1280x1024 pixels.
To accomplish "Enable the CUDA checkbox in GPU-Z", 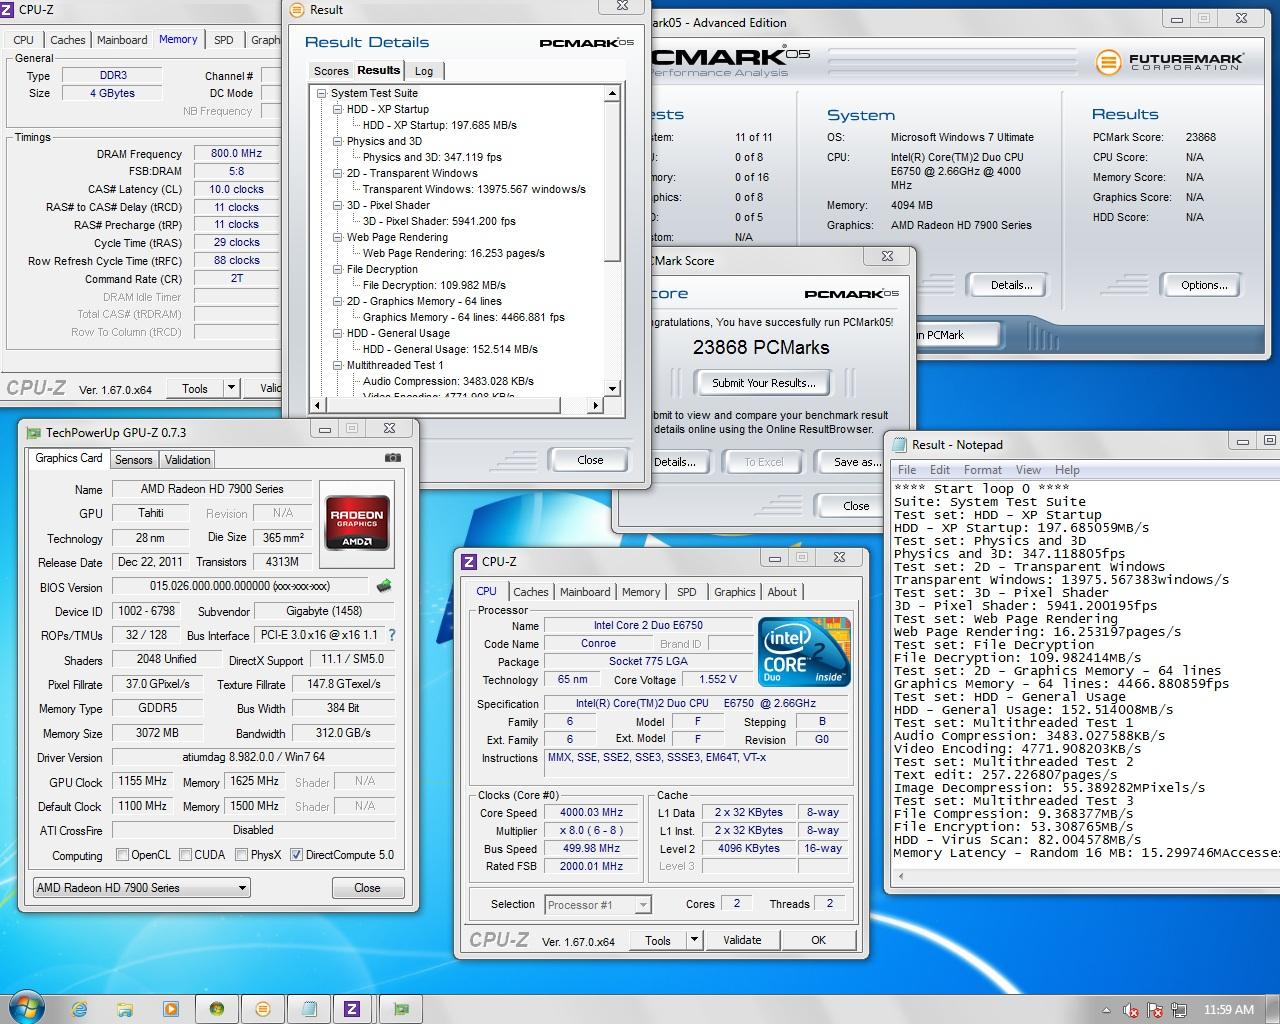I will [185, 855].
